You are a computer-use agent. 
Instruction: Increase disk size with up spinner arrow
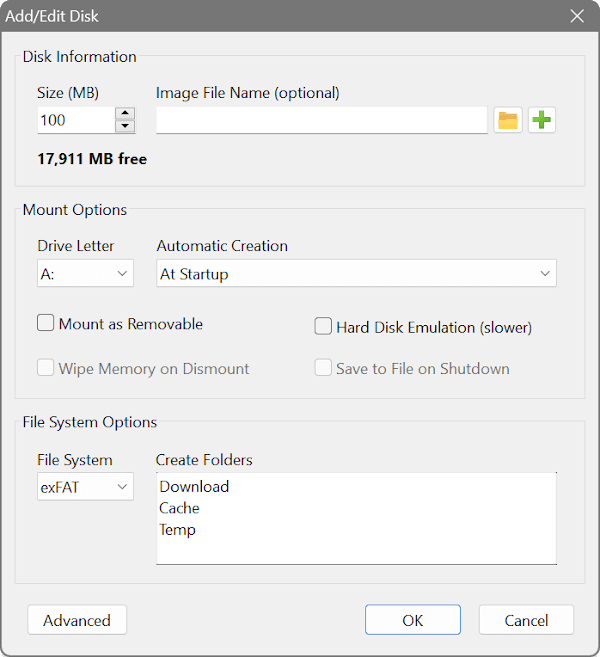(x=125, y=114)
